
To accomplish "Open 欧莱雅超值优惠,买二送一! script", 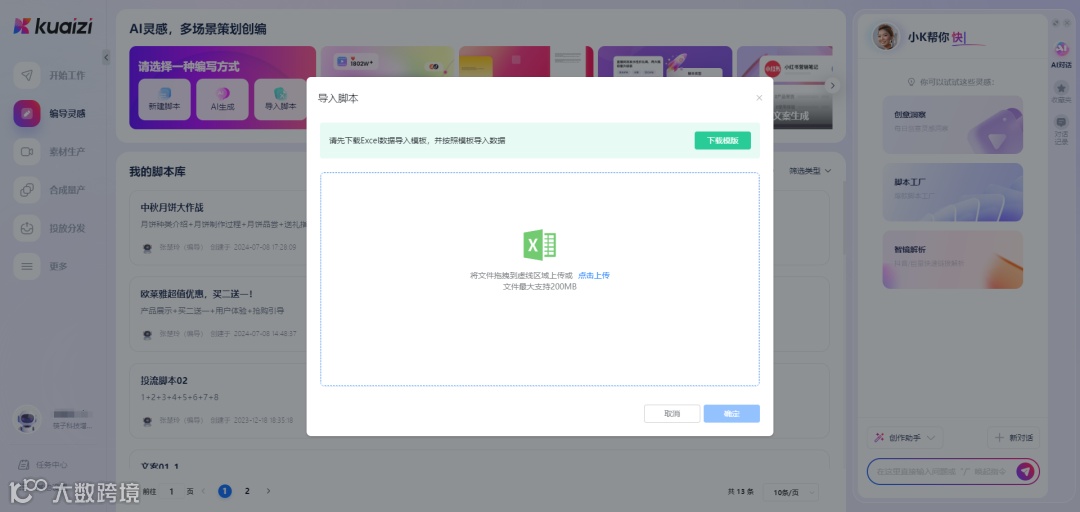I will click(x=196, y=294).
